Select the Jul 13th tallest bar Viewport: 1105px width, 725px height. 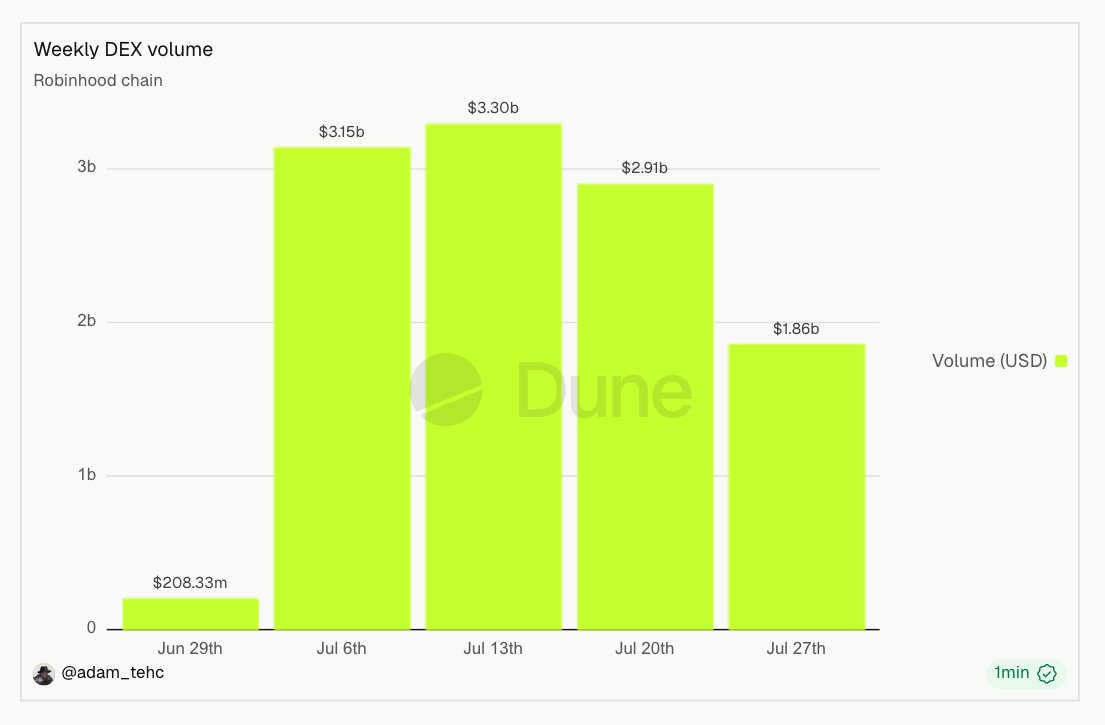click(493, 376)
